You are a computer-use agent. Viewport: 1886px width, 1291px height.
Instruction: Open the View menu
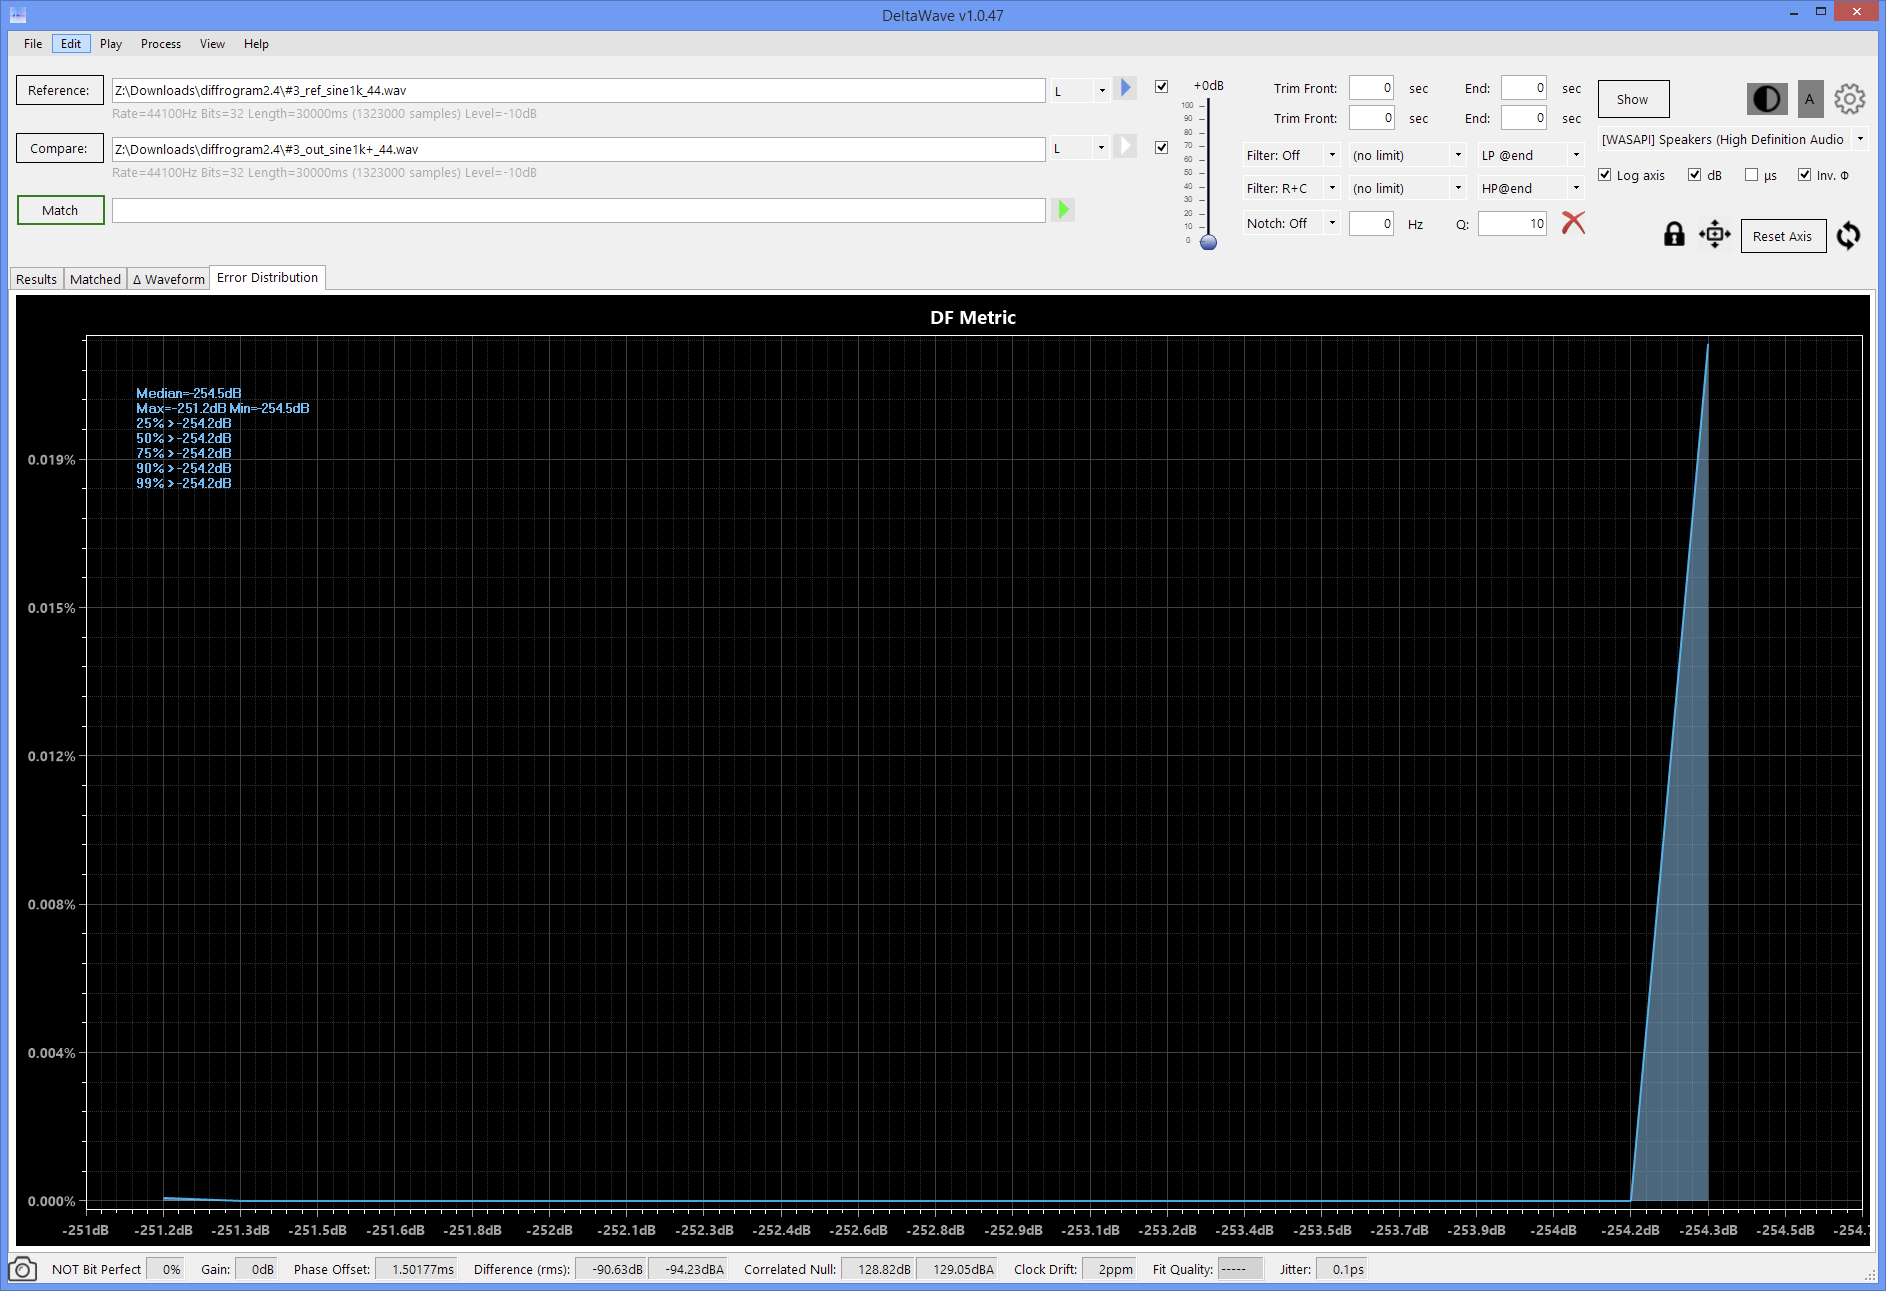tap(212, 43)
